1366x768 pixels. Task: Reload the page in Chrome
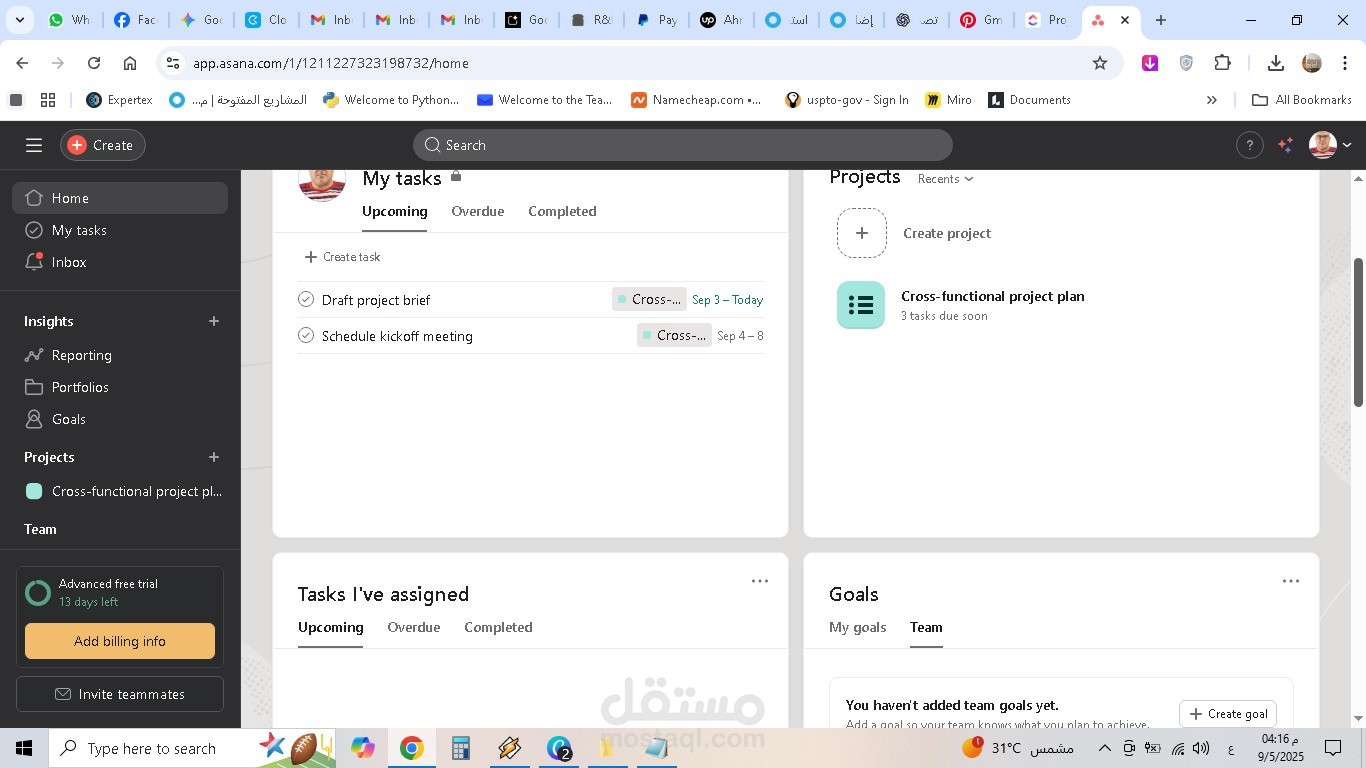[x=94, y=63]
